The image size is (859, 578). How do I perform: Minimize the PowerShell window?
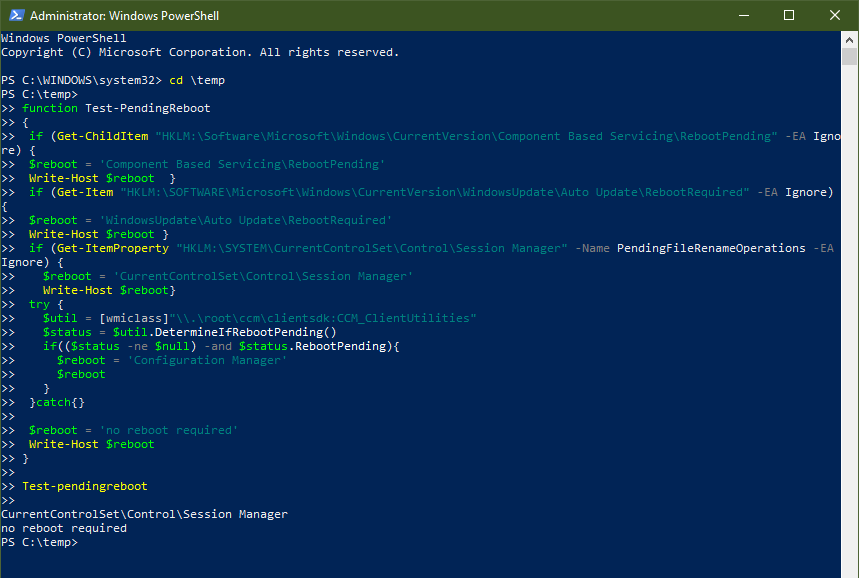click(743, 15)
